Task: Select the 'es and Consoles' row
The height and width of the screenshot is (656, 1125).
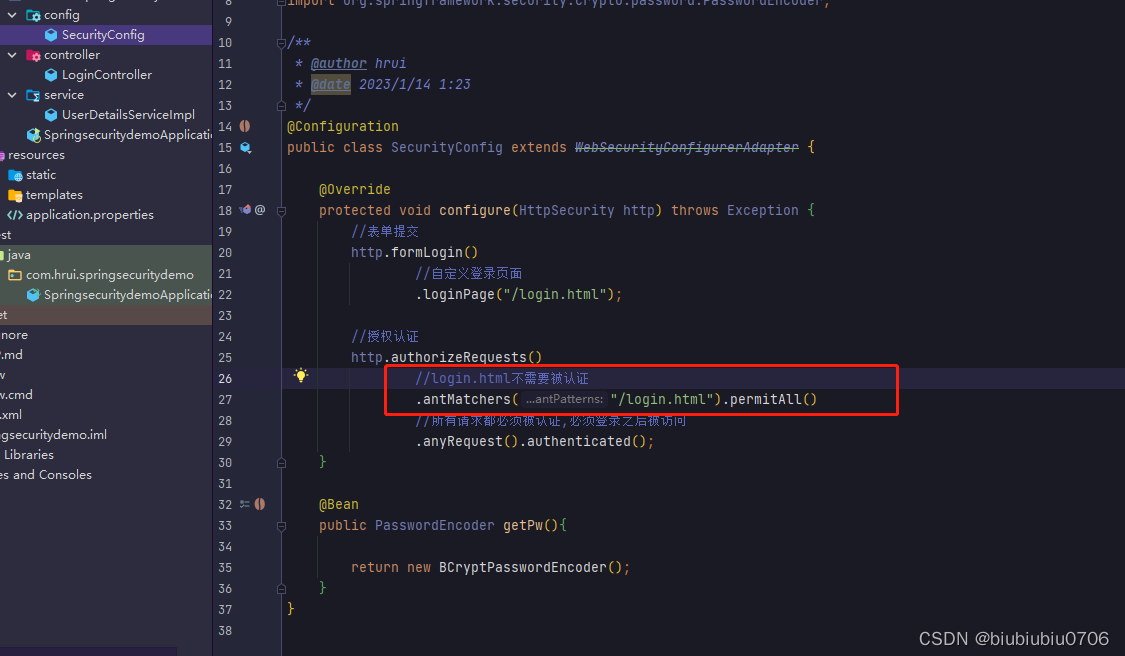Action: (x=106, y=475)
